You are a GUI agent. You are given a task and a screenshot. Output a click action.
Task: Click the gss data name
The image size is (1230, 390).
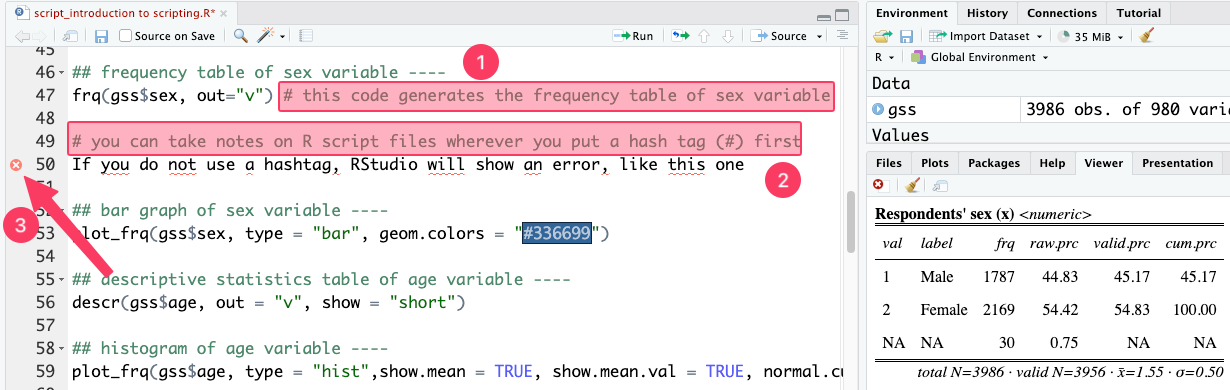tap(902, 109)
